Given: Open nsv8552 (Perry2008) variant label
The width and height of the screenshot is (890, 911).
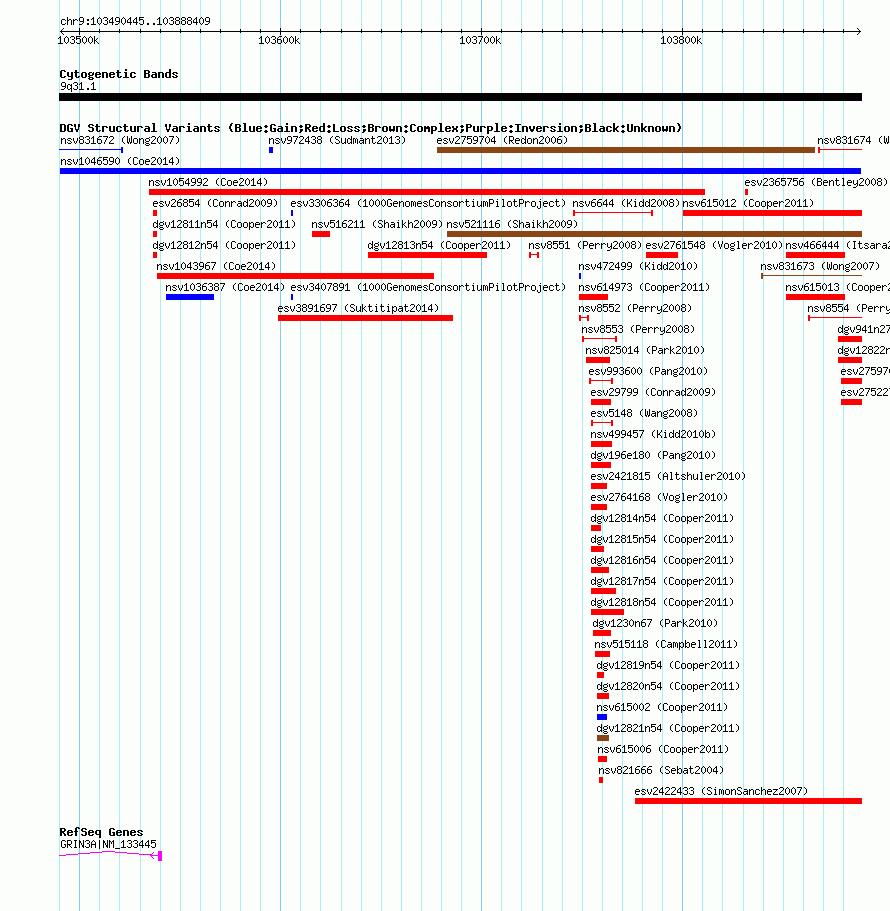Looking at the screenshot, I should pos(635,308).
